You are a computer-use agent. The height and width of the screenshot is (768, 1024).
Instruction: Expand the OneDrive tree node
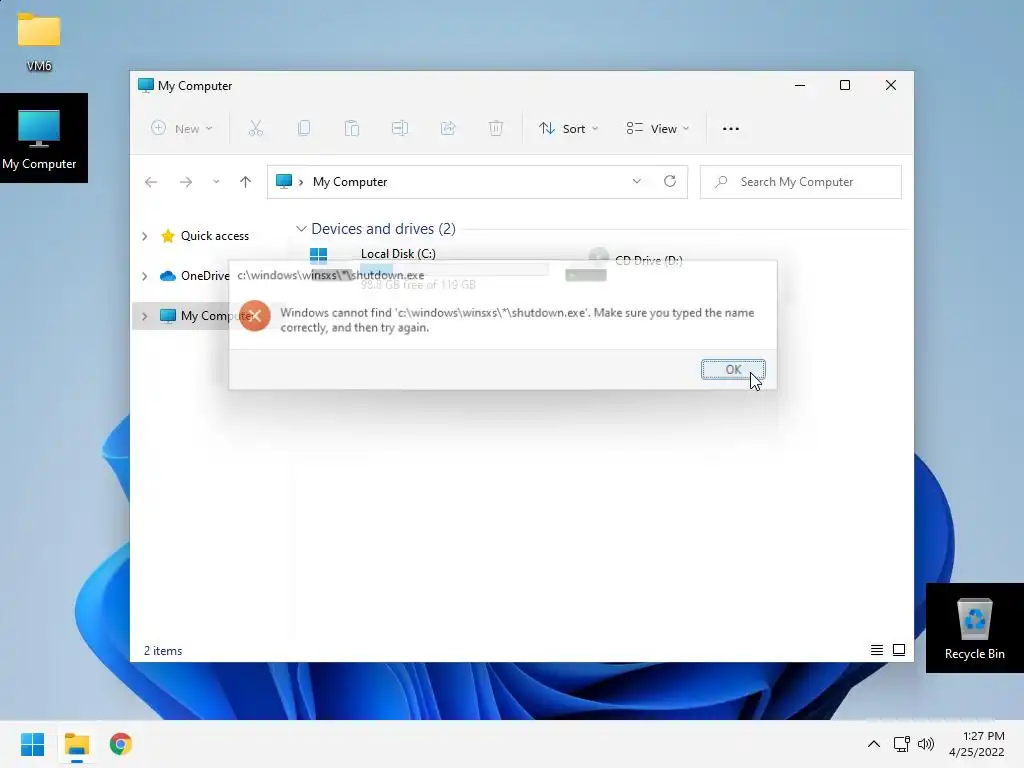145,276
